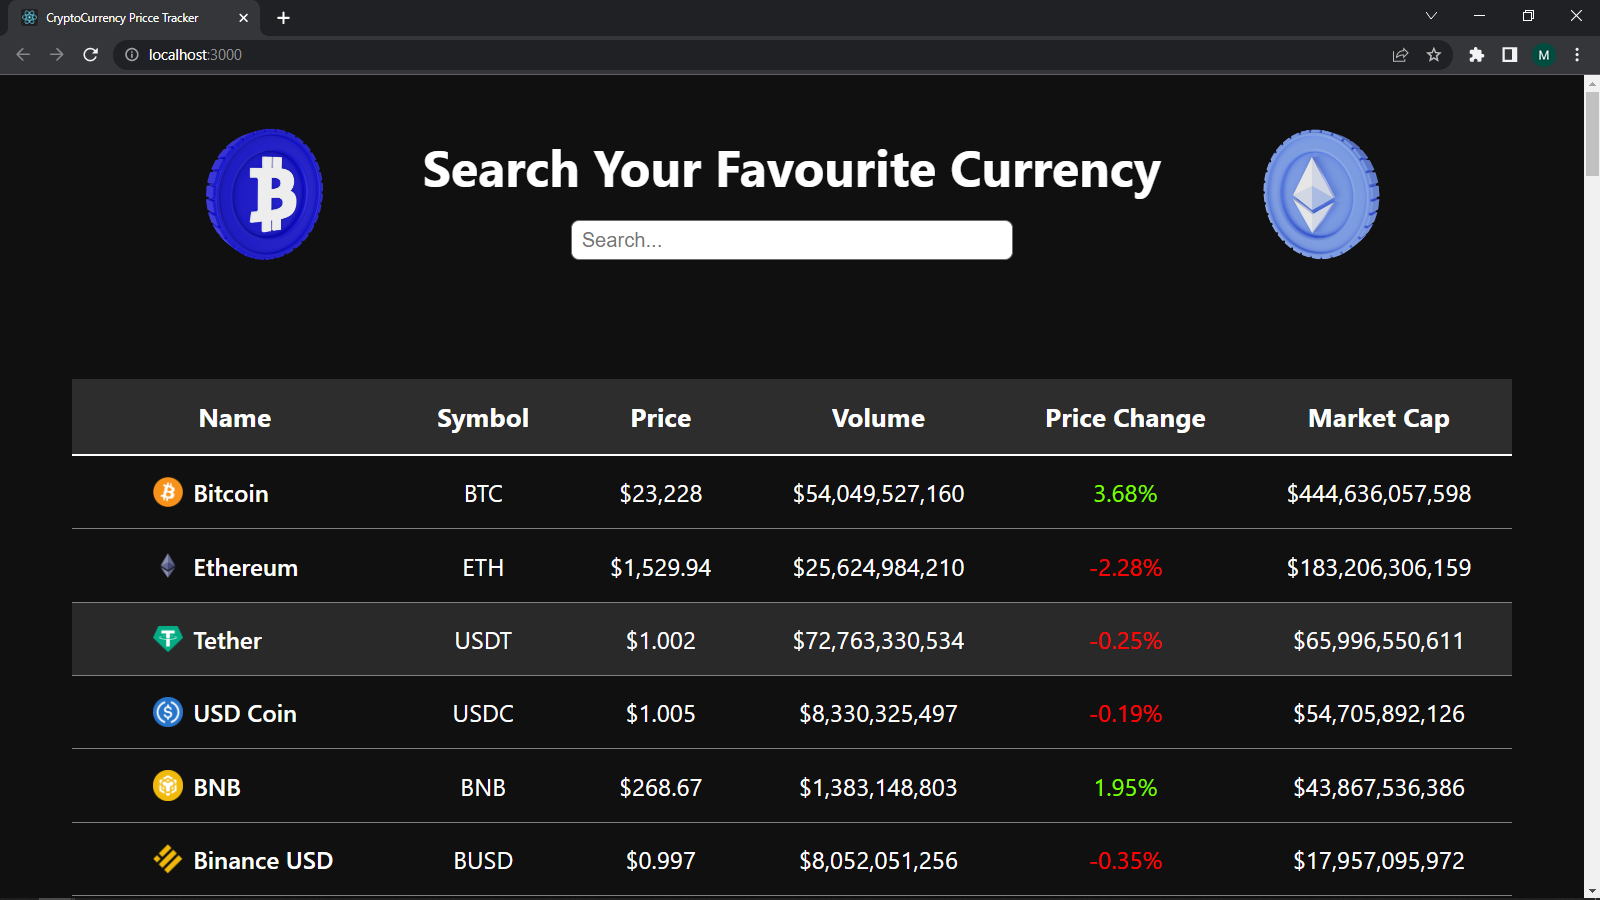Click the Symbol column header
Image resolution: width=1600 pixels, height=900 pixels.
point(483,418)
